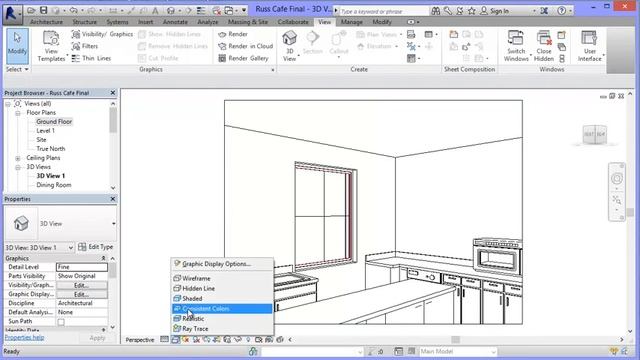Select Shaded visual style
The image size is (640, 360).
coord(222,298)
